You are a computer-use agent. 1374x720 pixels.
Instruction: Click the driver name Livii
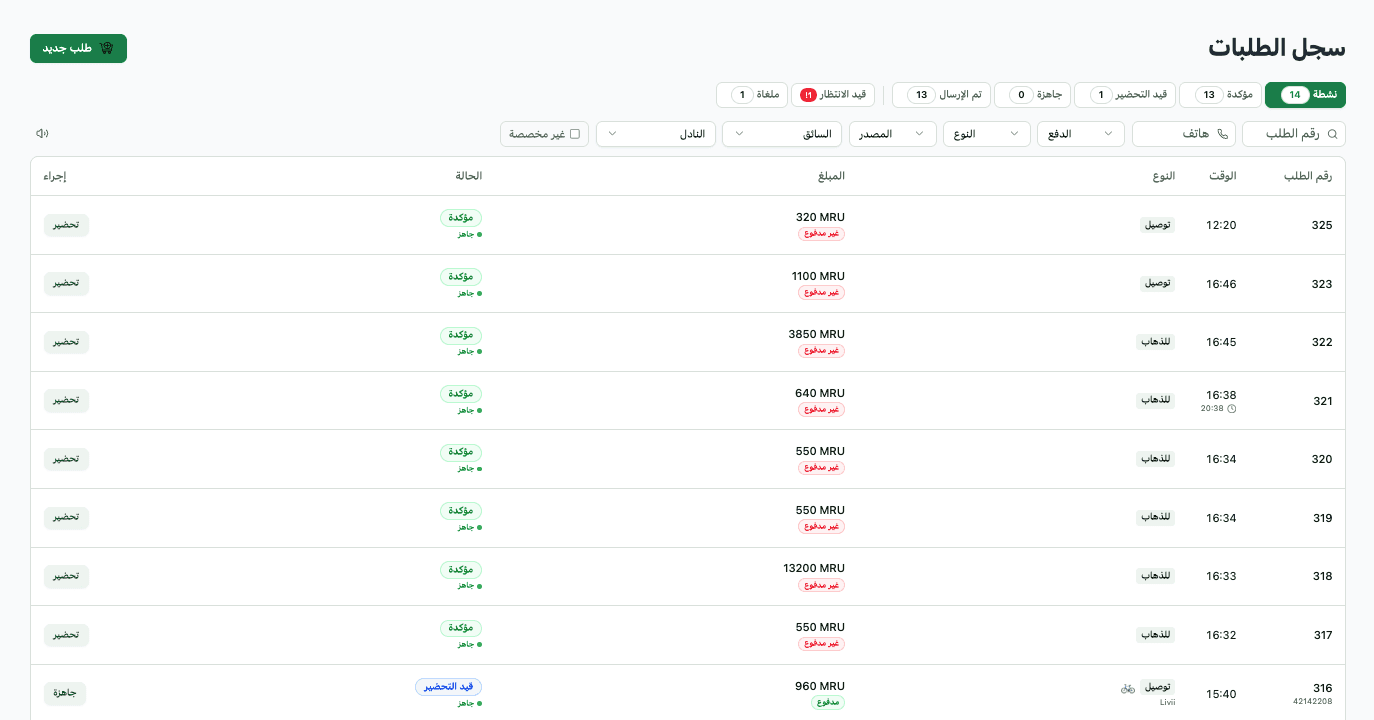[1167, 702]
